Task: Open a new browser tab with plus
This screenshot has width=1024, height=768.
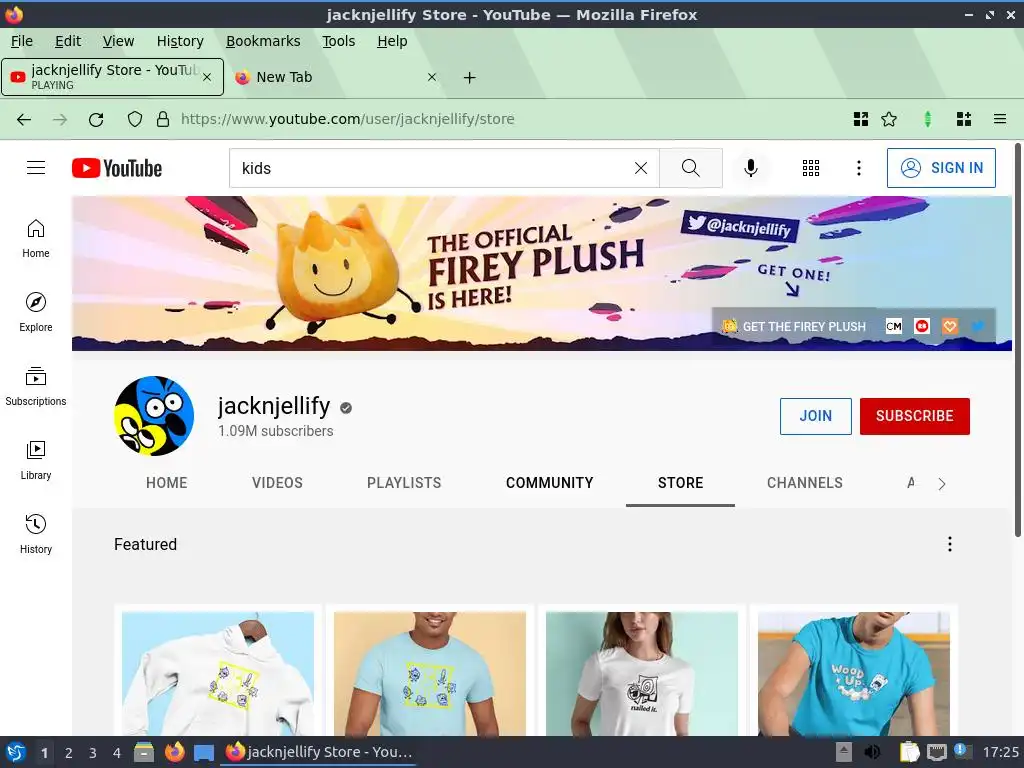Action: coord(470,78)
